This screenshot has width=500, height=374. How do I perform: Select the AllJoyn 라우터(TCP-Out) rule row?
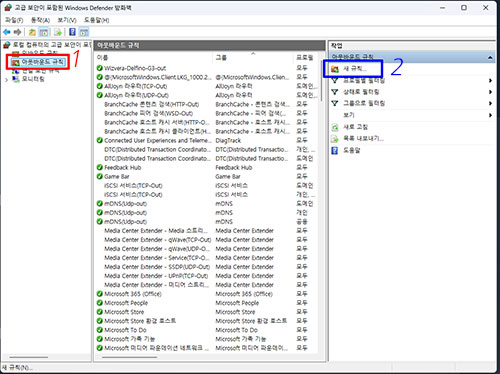(207, 86)
